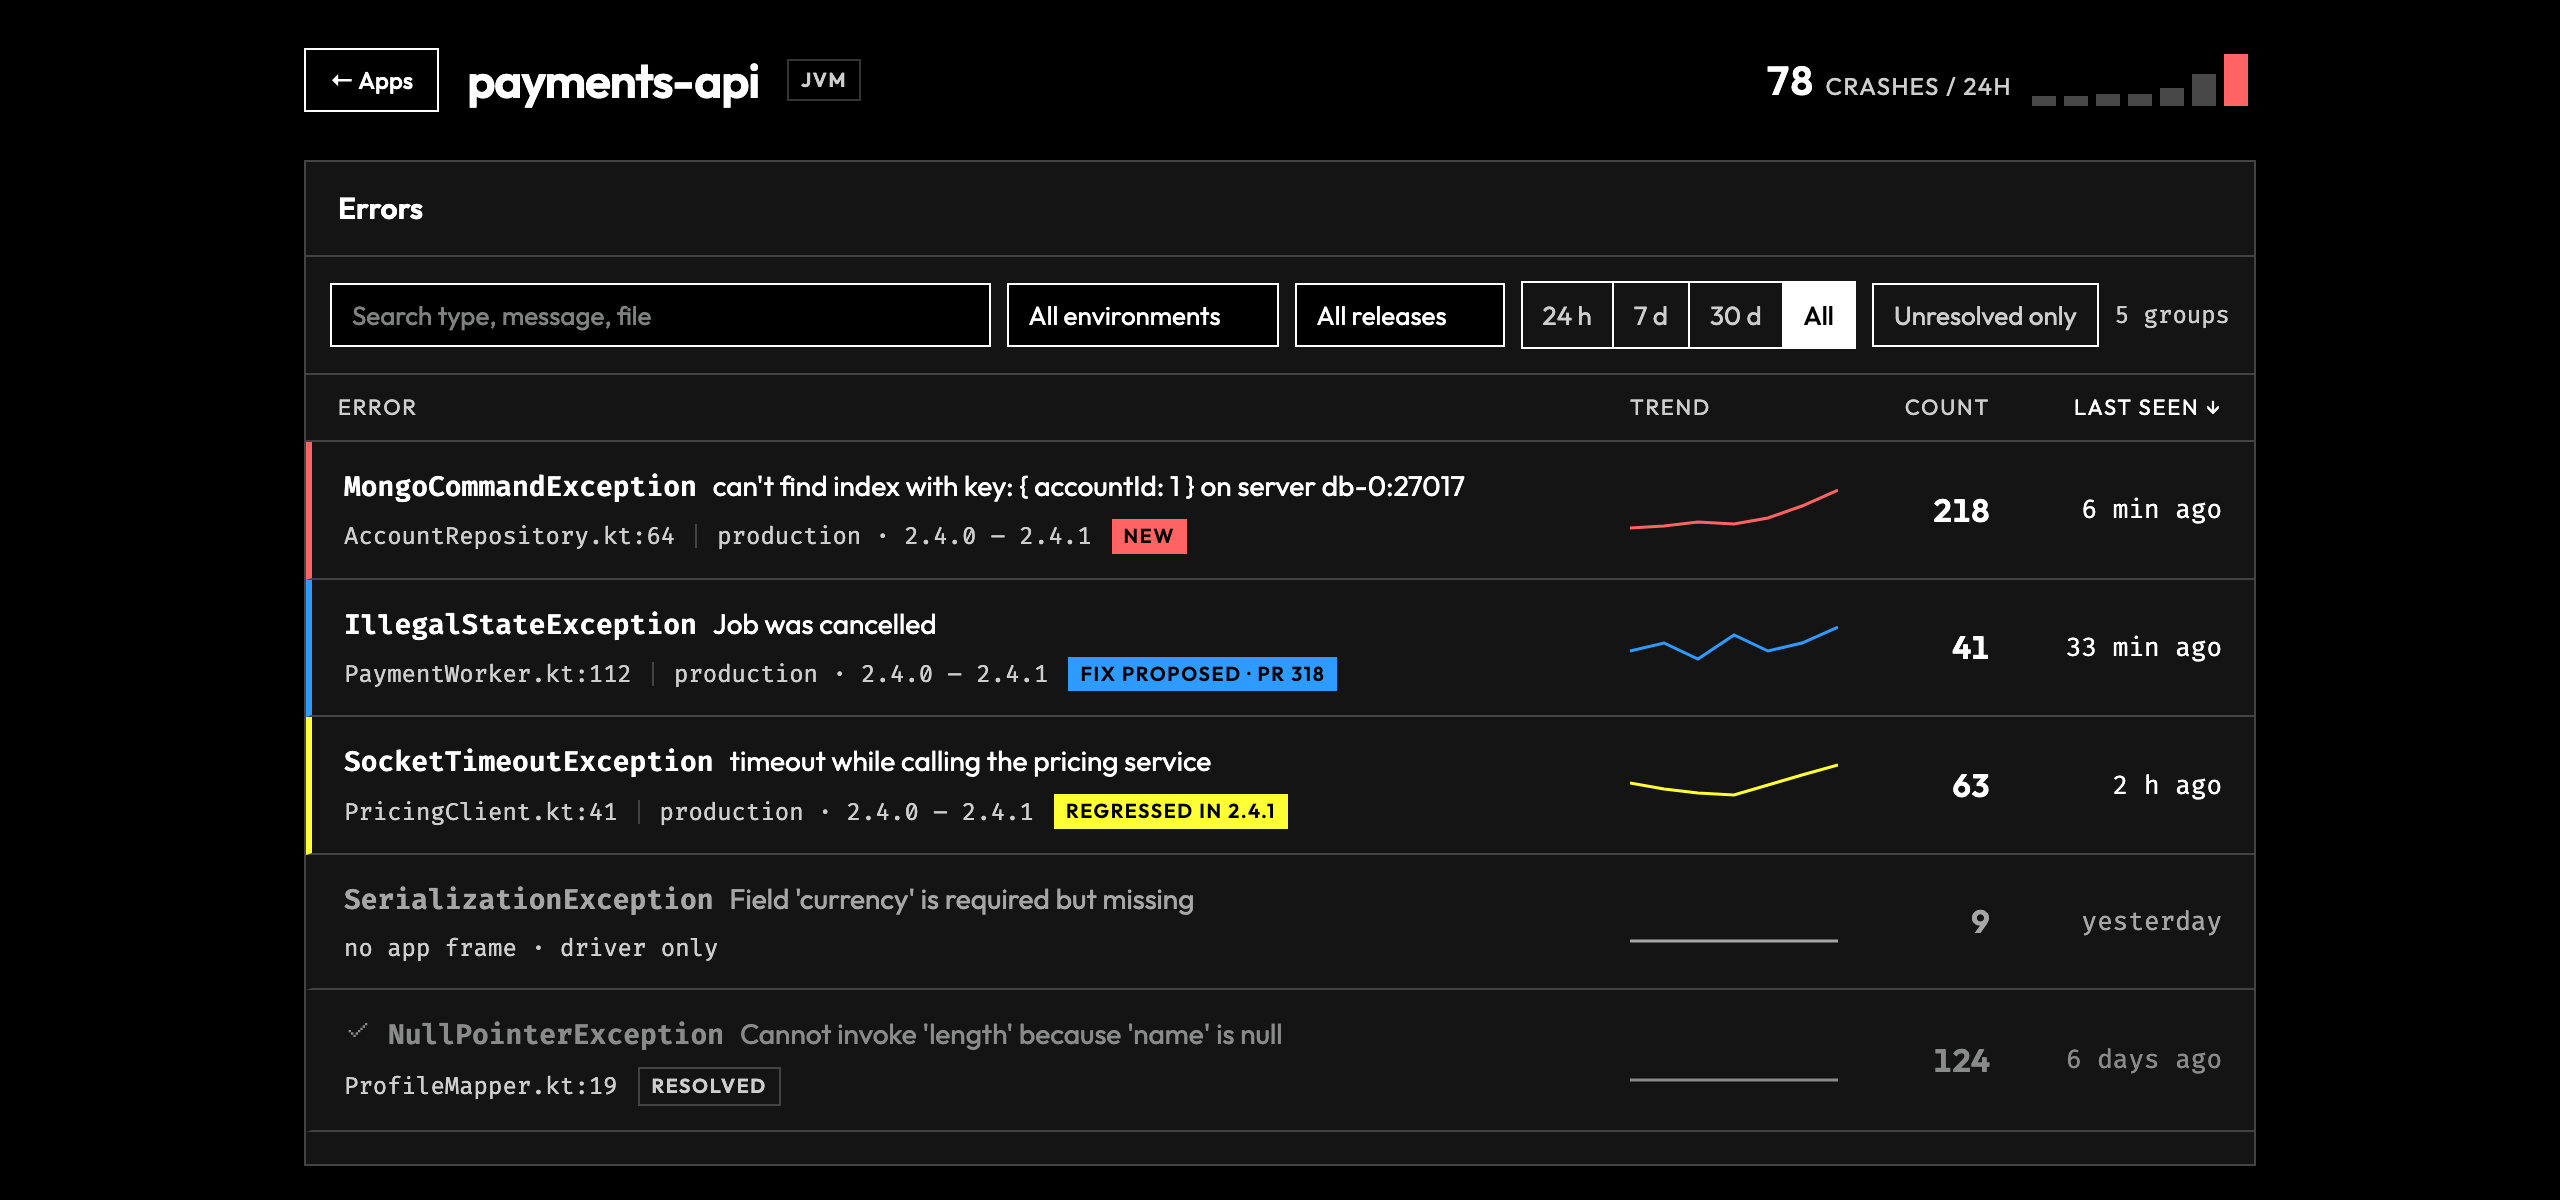Click the 5 groups count label
Viewport: 2560px width, 1200px height.
(2171, 315)
